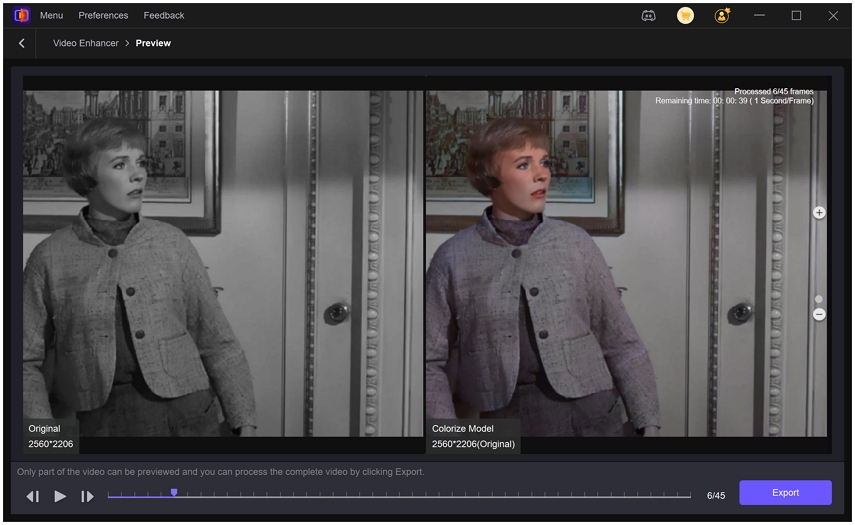Screen dimensions: 855x525
Task: Click the app logo icon
Action: [x=21, y=15]
